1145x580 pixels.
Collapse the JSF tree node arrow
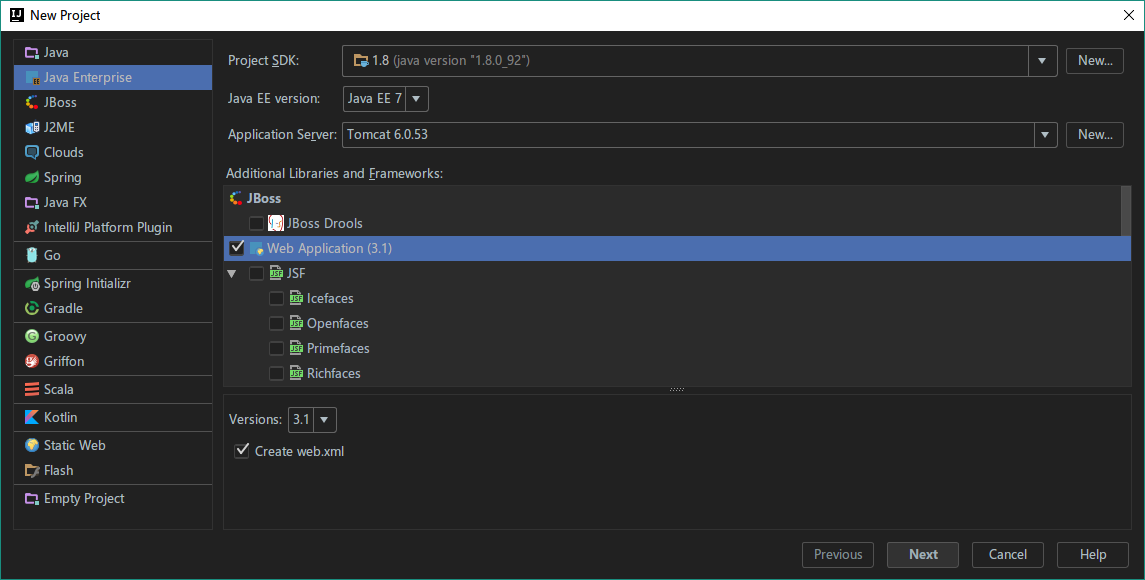[232, 274]
